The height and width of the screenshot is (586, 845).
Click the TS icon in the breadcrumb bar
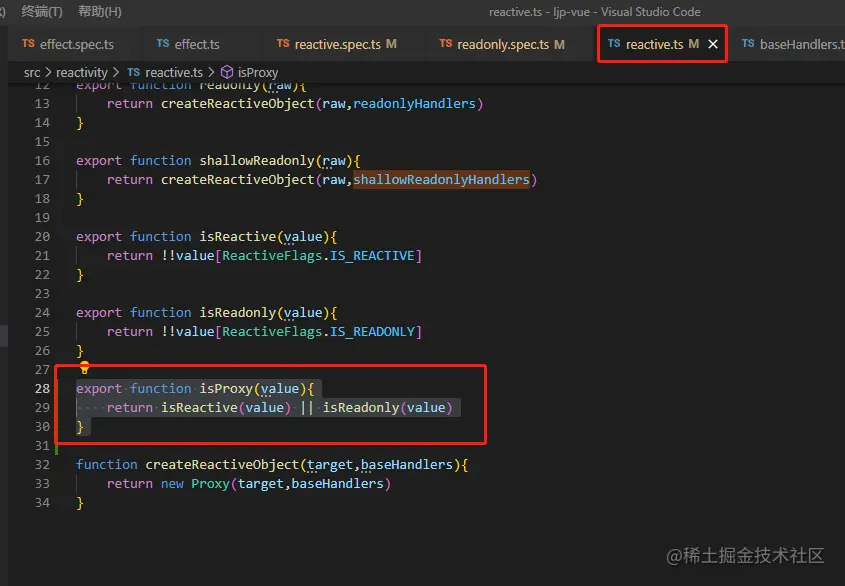(134, 72)
